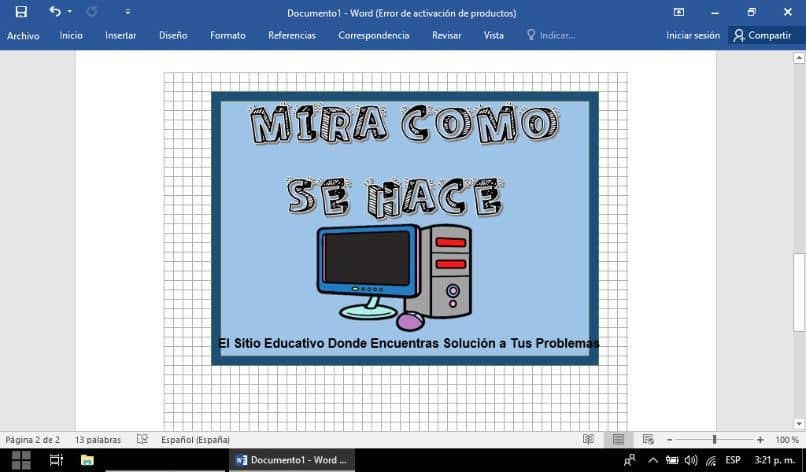806x472 pixels.
Task: Switch to the Insertar ribbon tab
Action: [121, 35]
